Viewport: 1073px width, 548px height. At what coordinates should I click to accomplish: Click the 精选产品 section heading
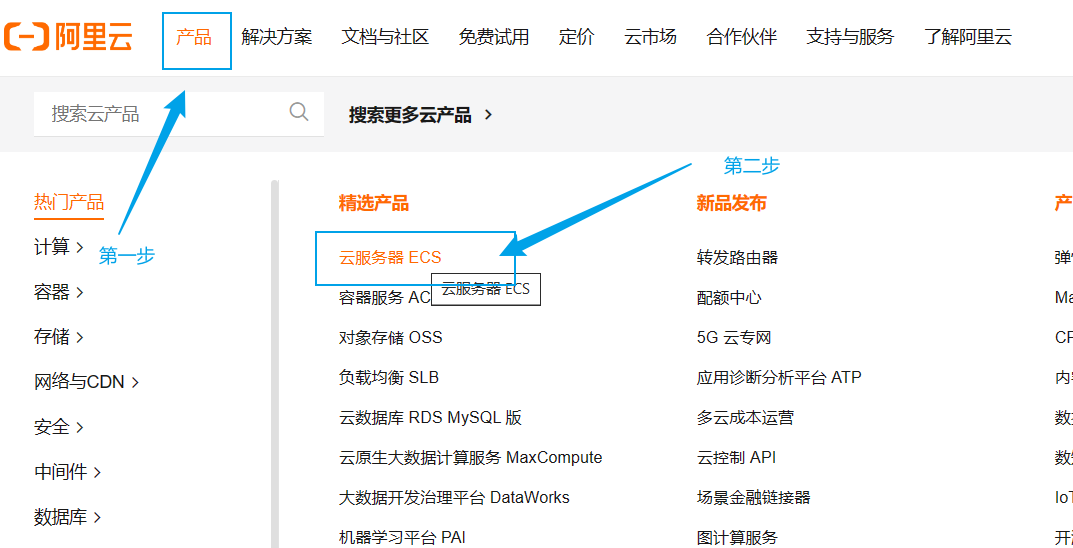coord(374,203)
